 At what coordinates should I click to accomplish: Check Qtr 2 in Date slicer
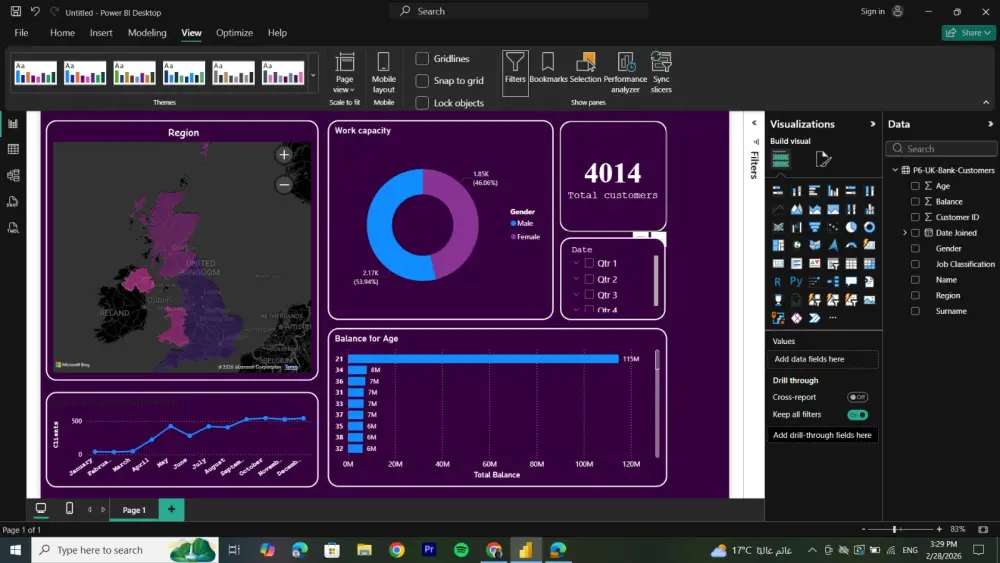tap(589, 279)
